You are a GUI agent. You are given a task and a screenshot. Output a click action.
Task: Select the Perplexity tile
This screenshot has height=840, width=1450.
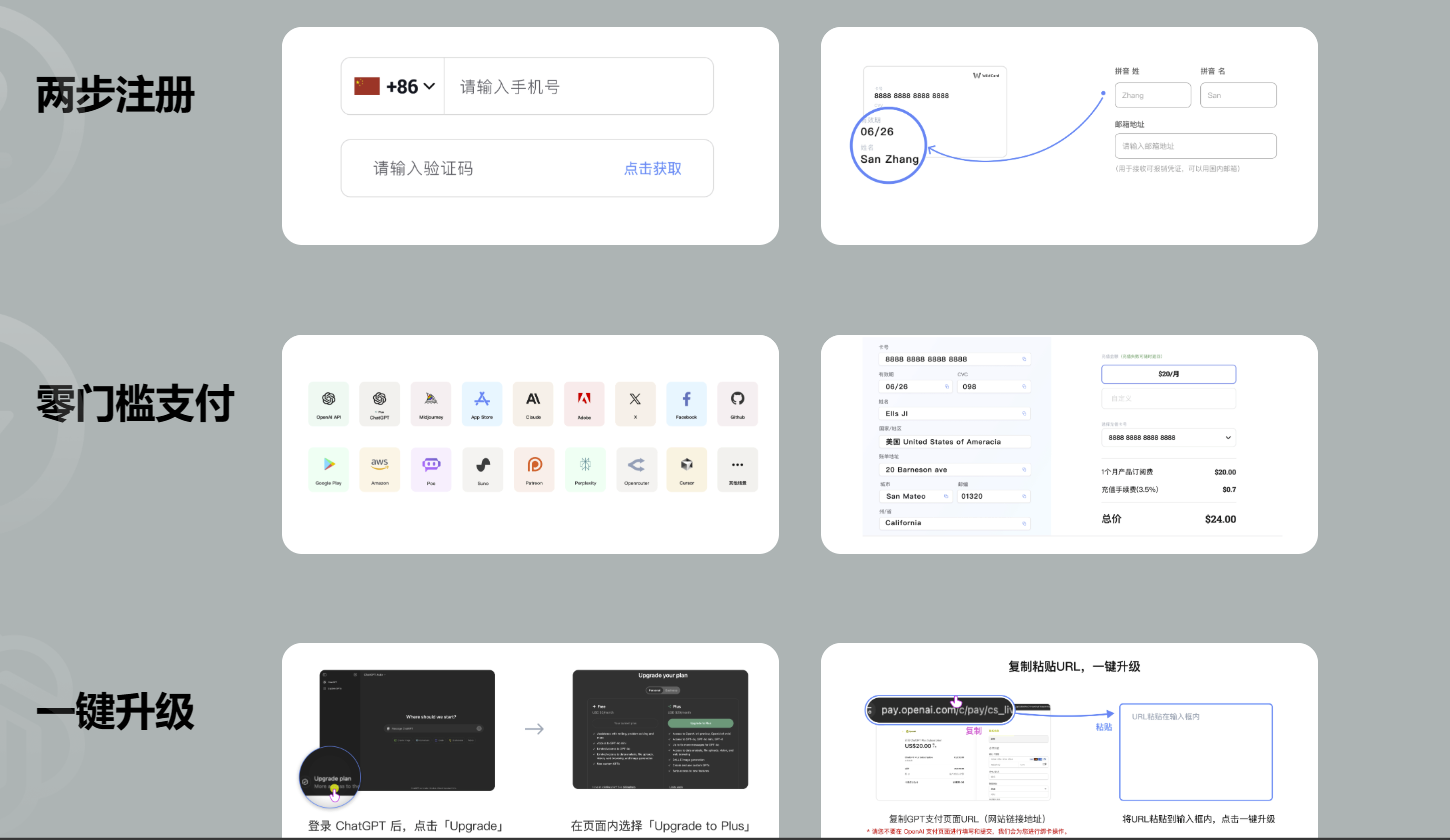tap(584, 469)
